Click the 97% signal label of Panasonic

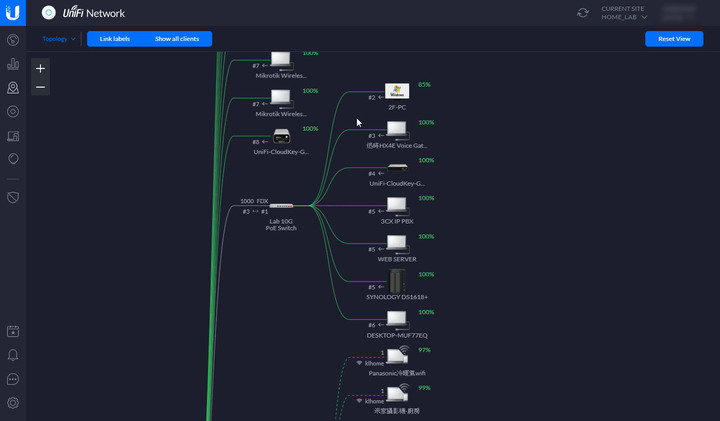424,350
